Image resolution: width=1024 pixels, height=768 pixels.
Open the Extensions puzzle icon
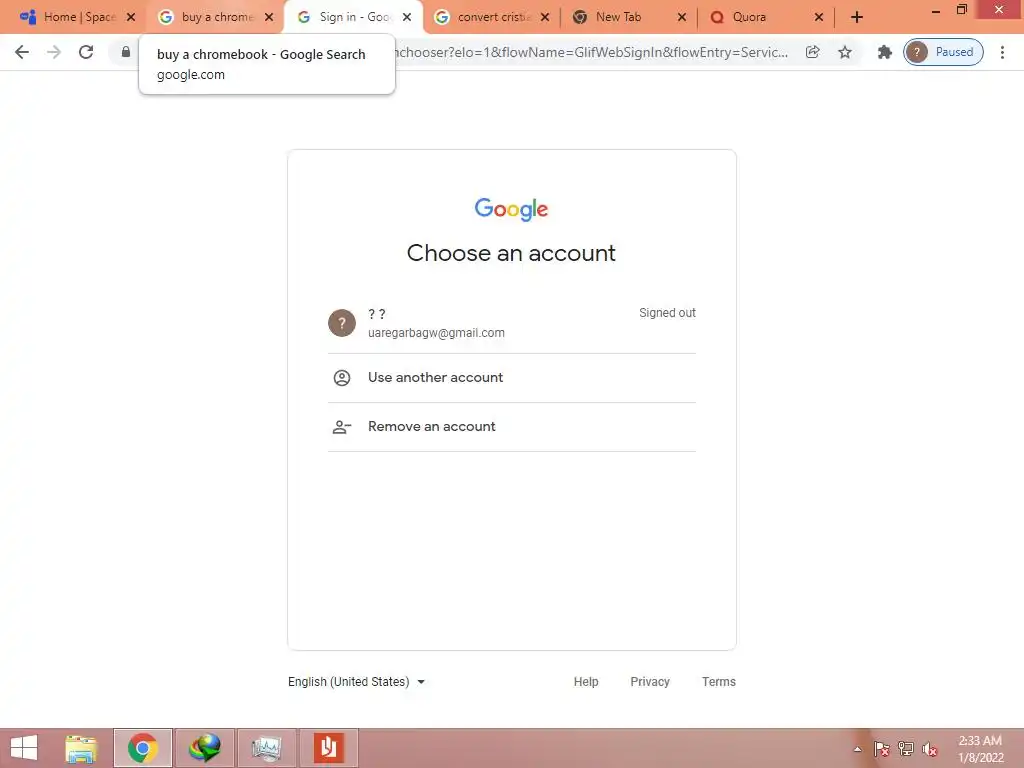(885, 52)
